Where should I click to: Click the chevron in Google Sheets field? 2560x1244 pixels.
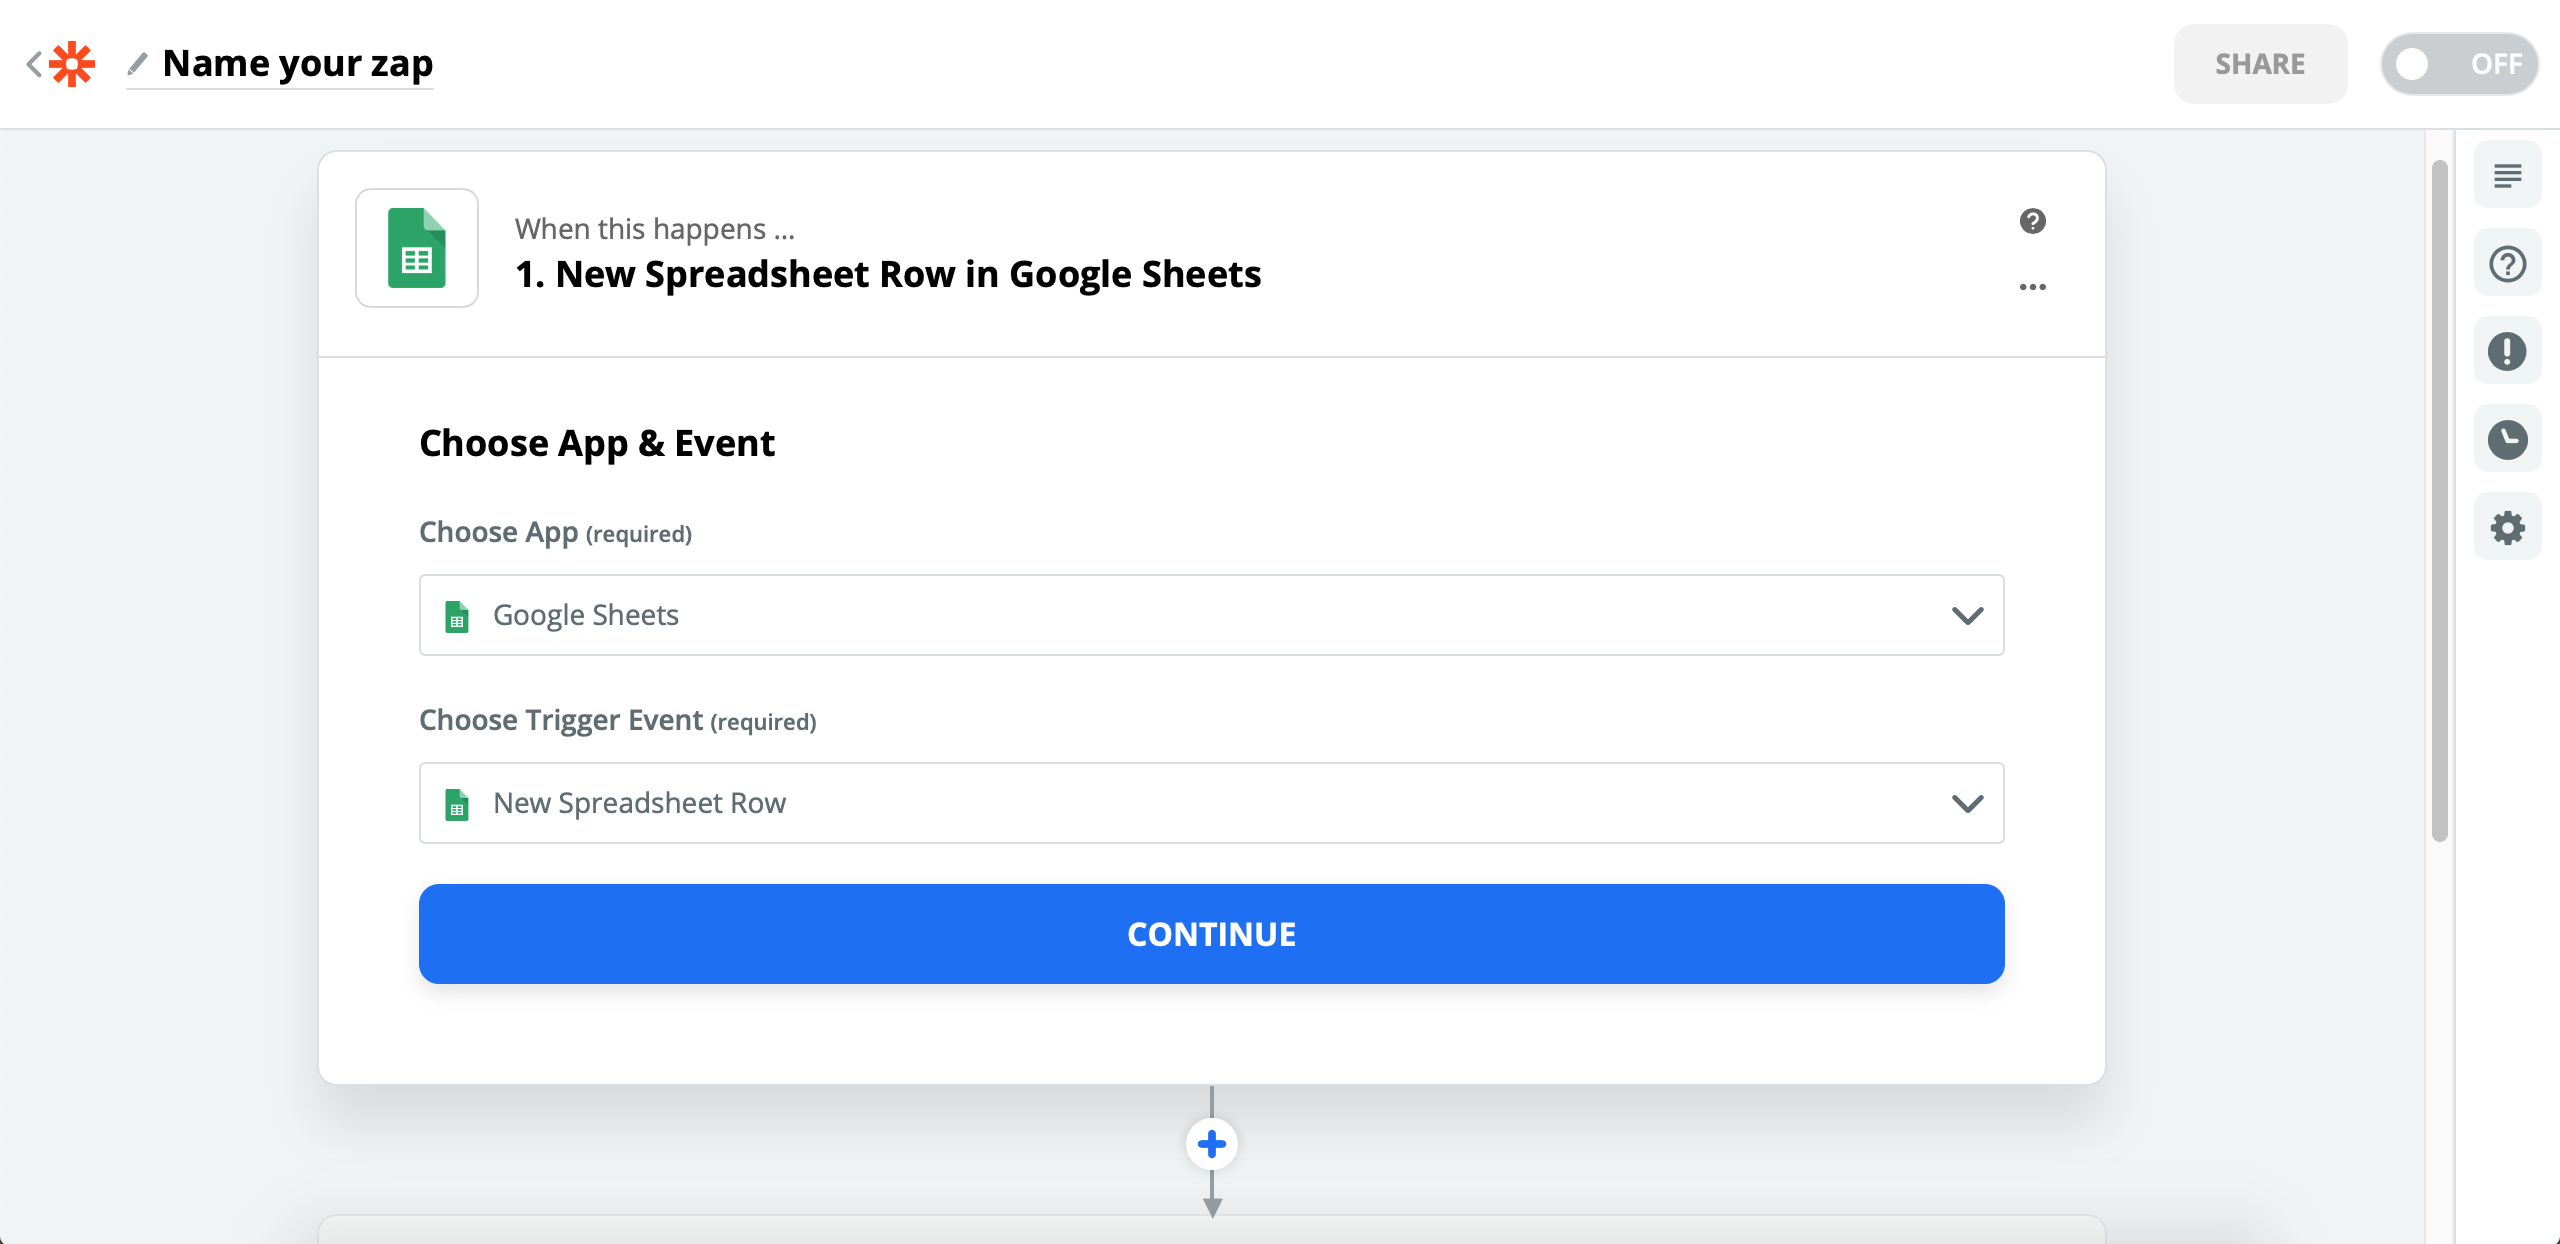coord(1967,615)
